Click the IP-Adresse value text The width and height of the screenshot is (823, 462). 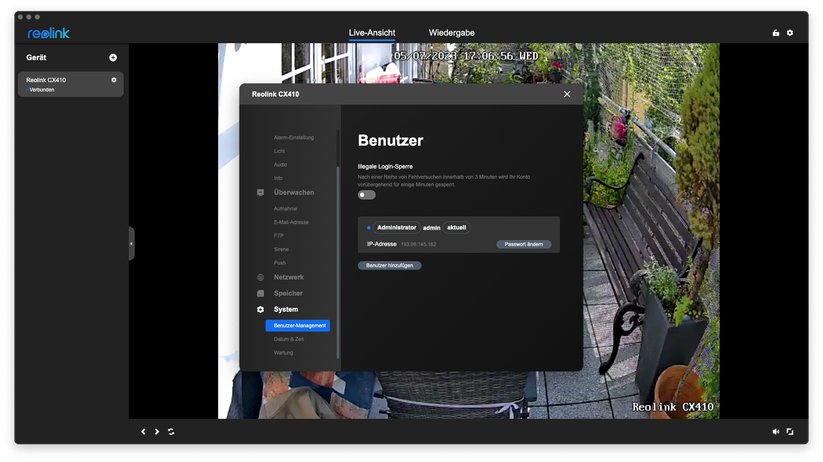pos(418,245)
